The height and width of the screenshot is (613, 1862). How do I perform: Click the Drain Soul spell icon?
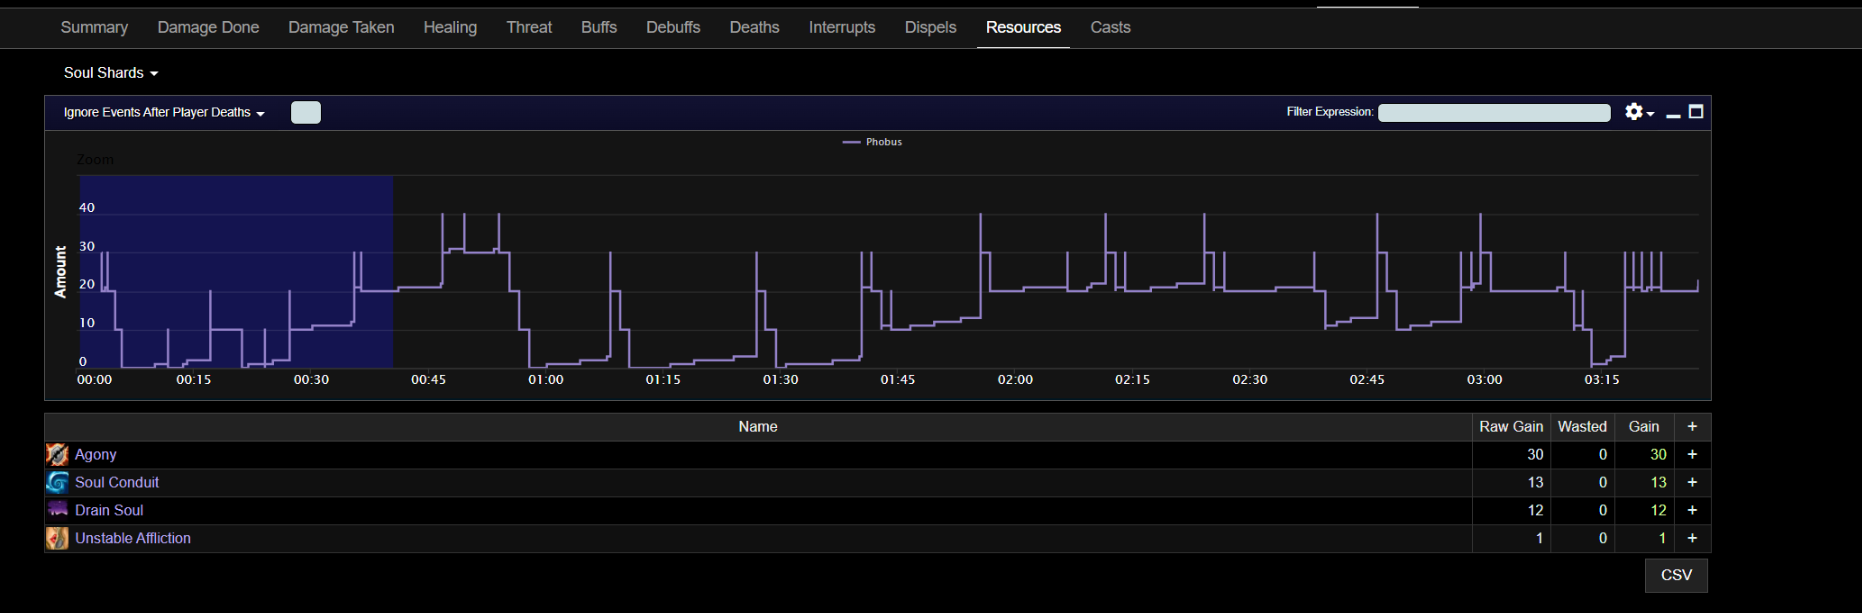[57, 510]
